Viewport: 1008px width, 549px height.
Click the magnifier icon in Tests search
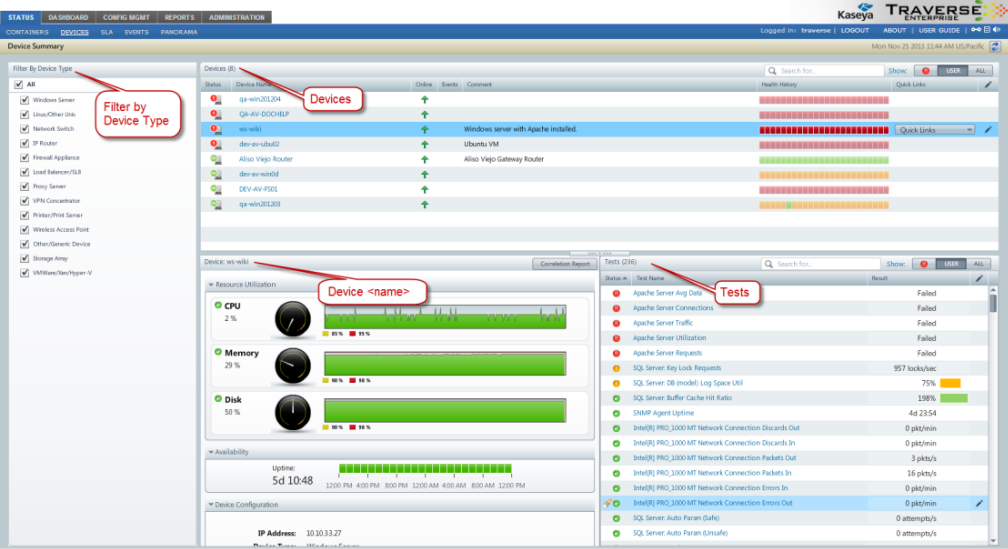click(770, 264)
